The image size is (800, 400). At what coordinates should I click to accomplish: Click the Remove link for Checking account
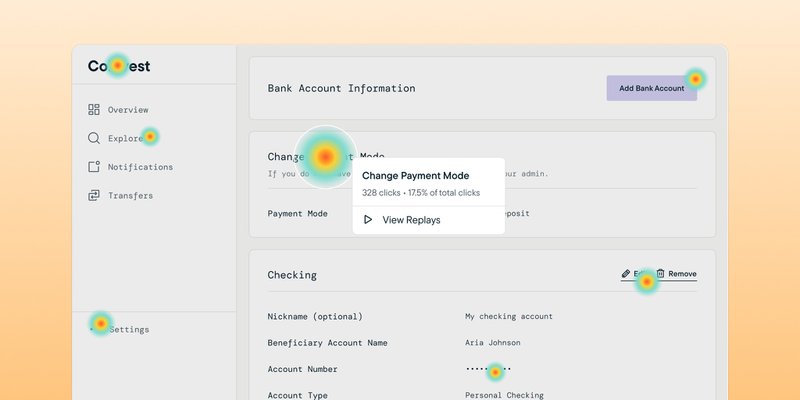[x=682, y=273]
